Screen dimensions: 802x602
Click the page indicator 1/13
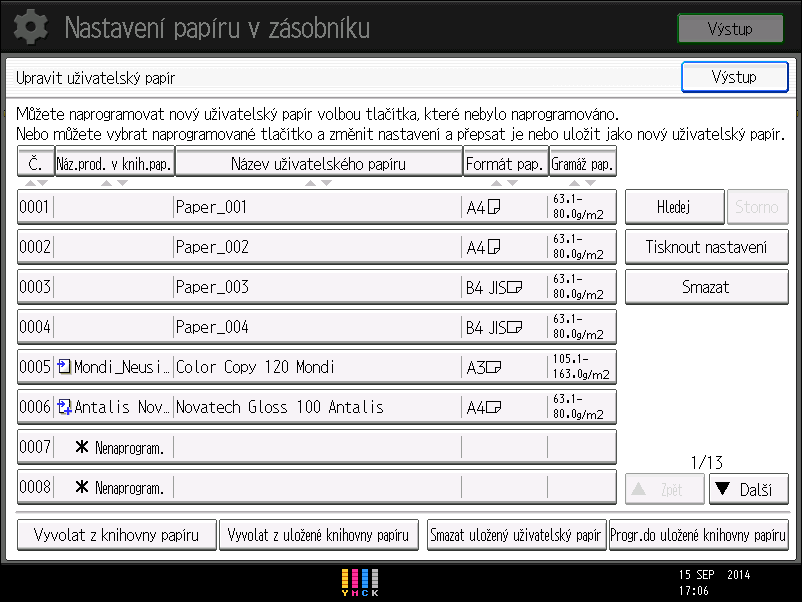click(x=706, y=462)
